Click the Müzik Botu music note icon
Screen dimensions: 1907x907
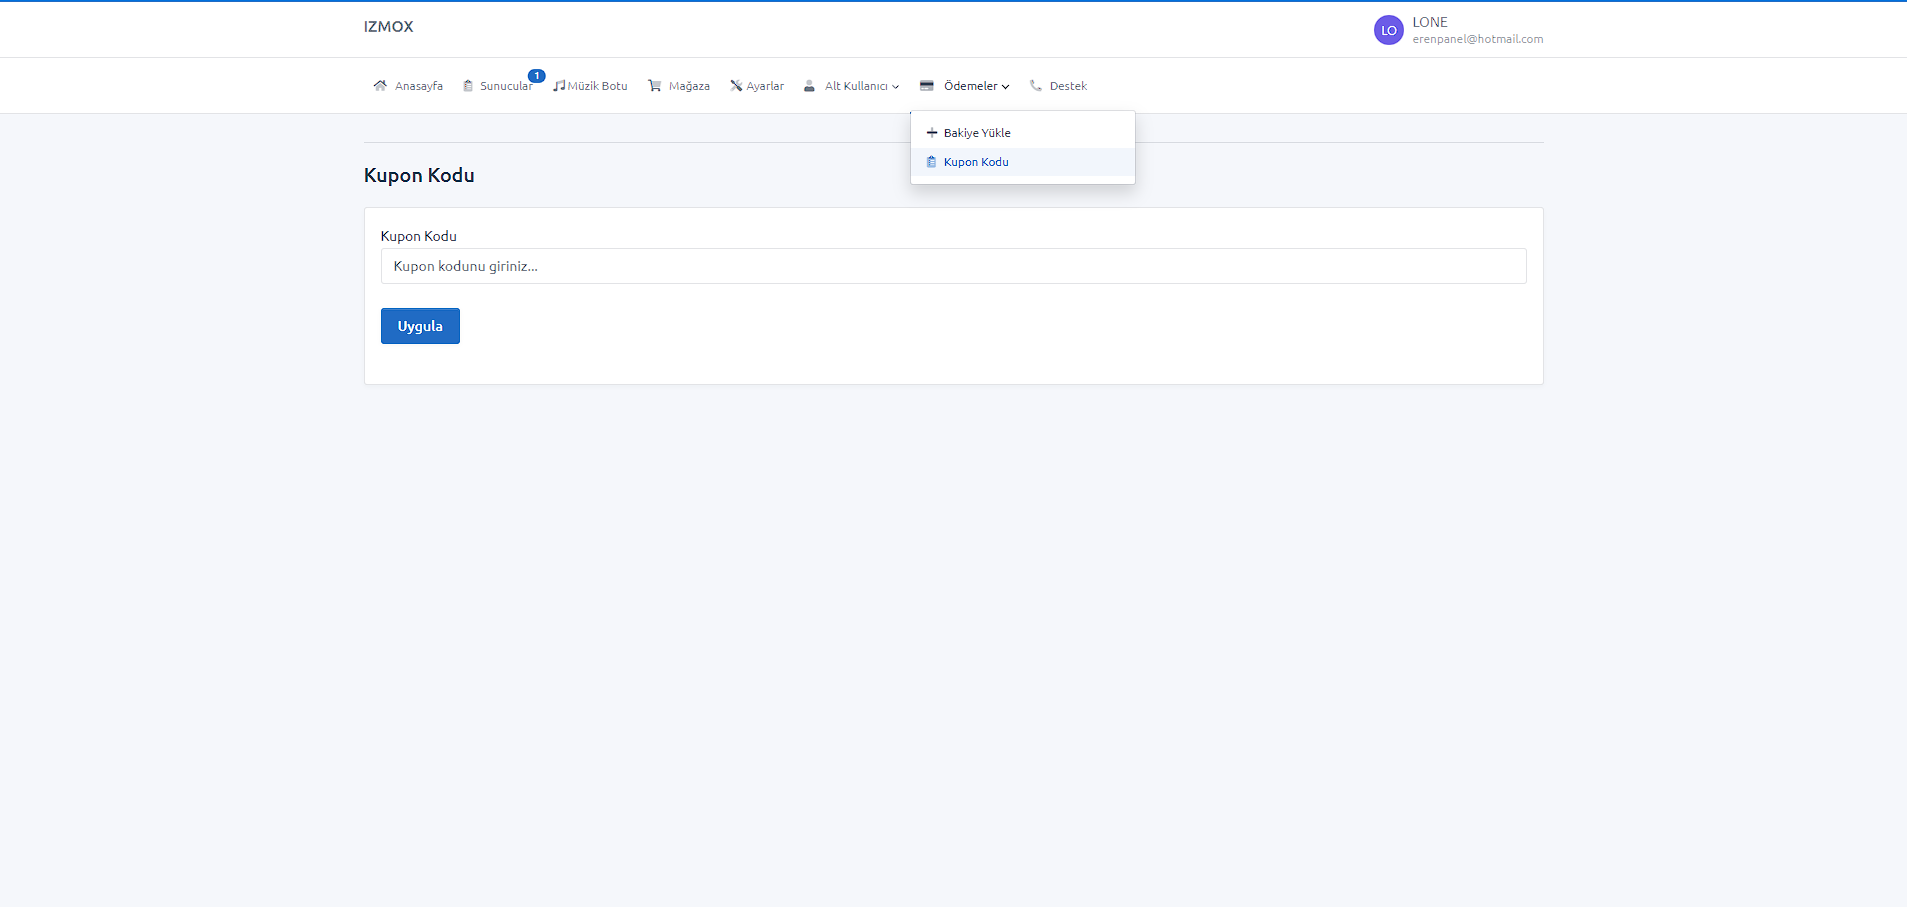coord(559,86)
